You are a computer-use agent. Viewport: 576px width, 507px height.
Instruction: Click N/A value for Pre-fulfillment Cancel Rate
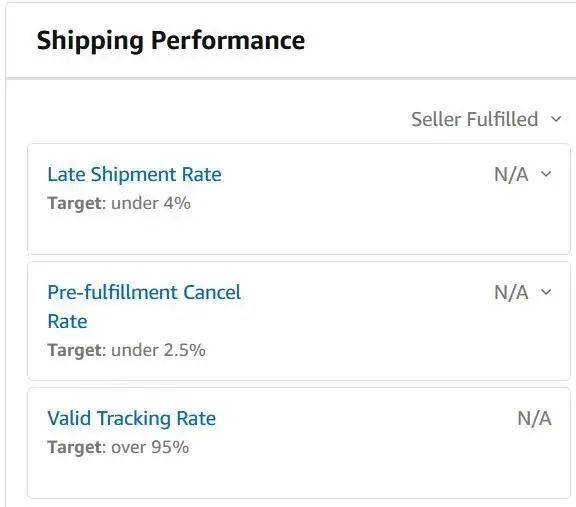click(511, 293)
